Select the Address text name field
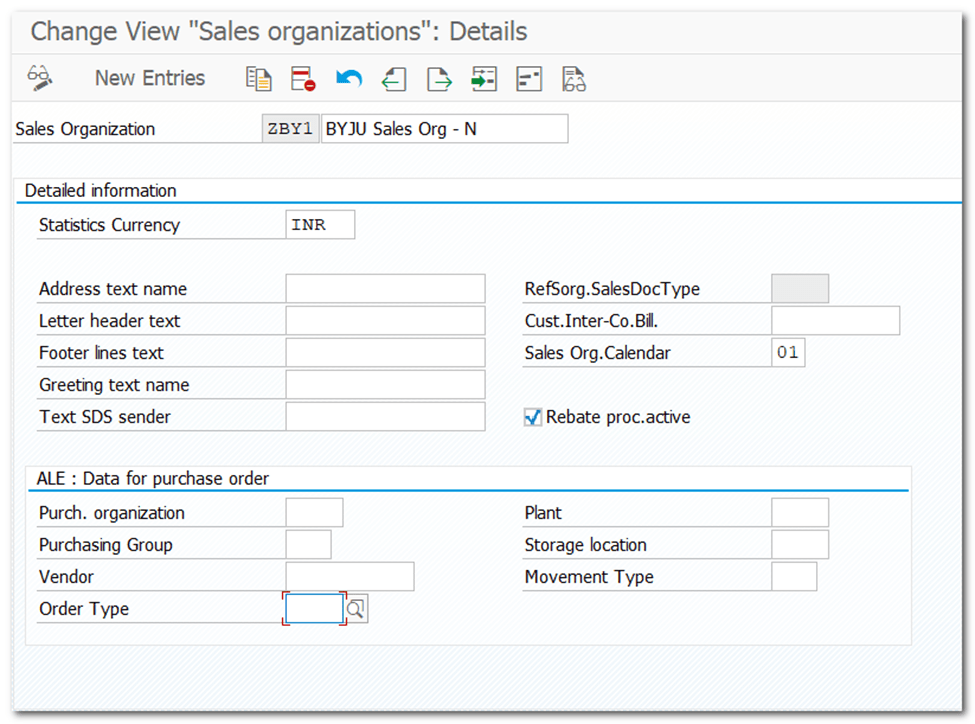 coord(385,289)
